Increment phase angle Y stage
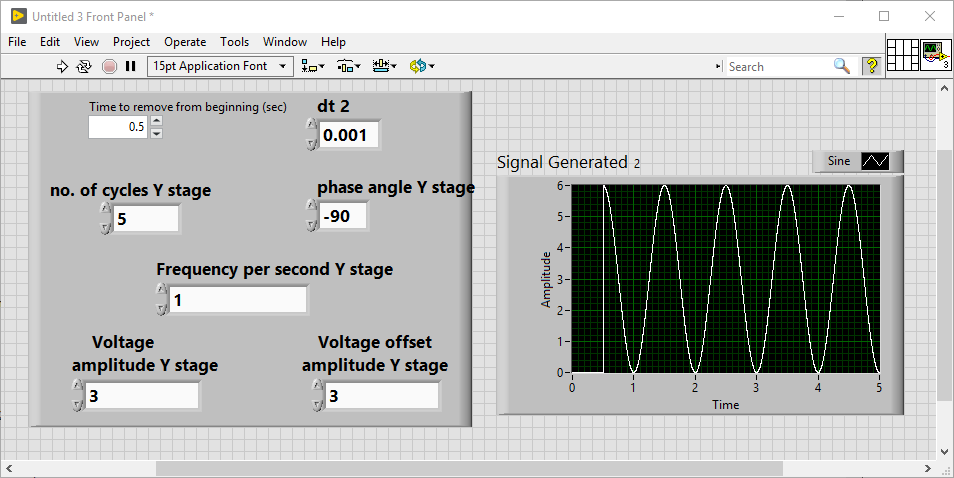The width and height of the screenshot is (954, 478). coord(312,206)
